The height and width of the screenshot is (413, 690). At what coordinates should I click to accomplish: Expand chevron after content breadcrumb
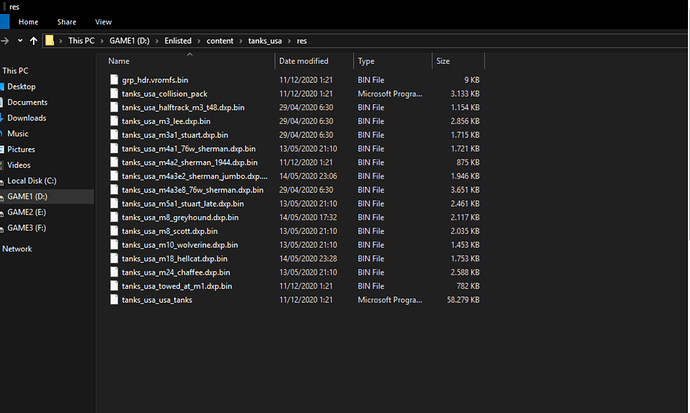click(241, 41)
